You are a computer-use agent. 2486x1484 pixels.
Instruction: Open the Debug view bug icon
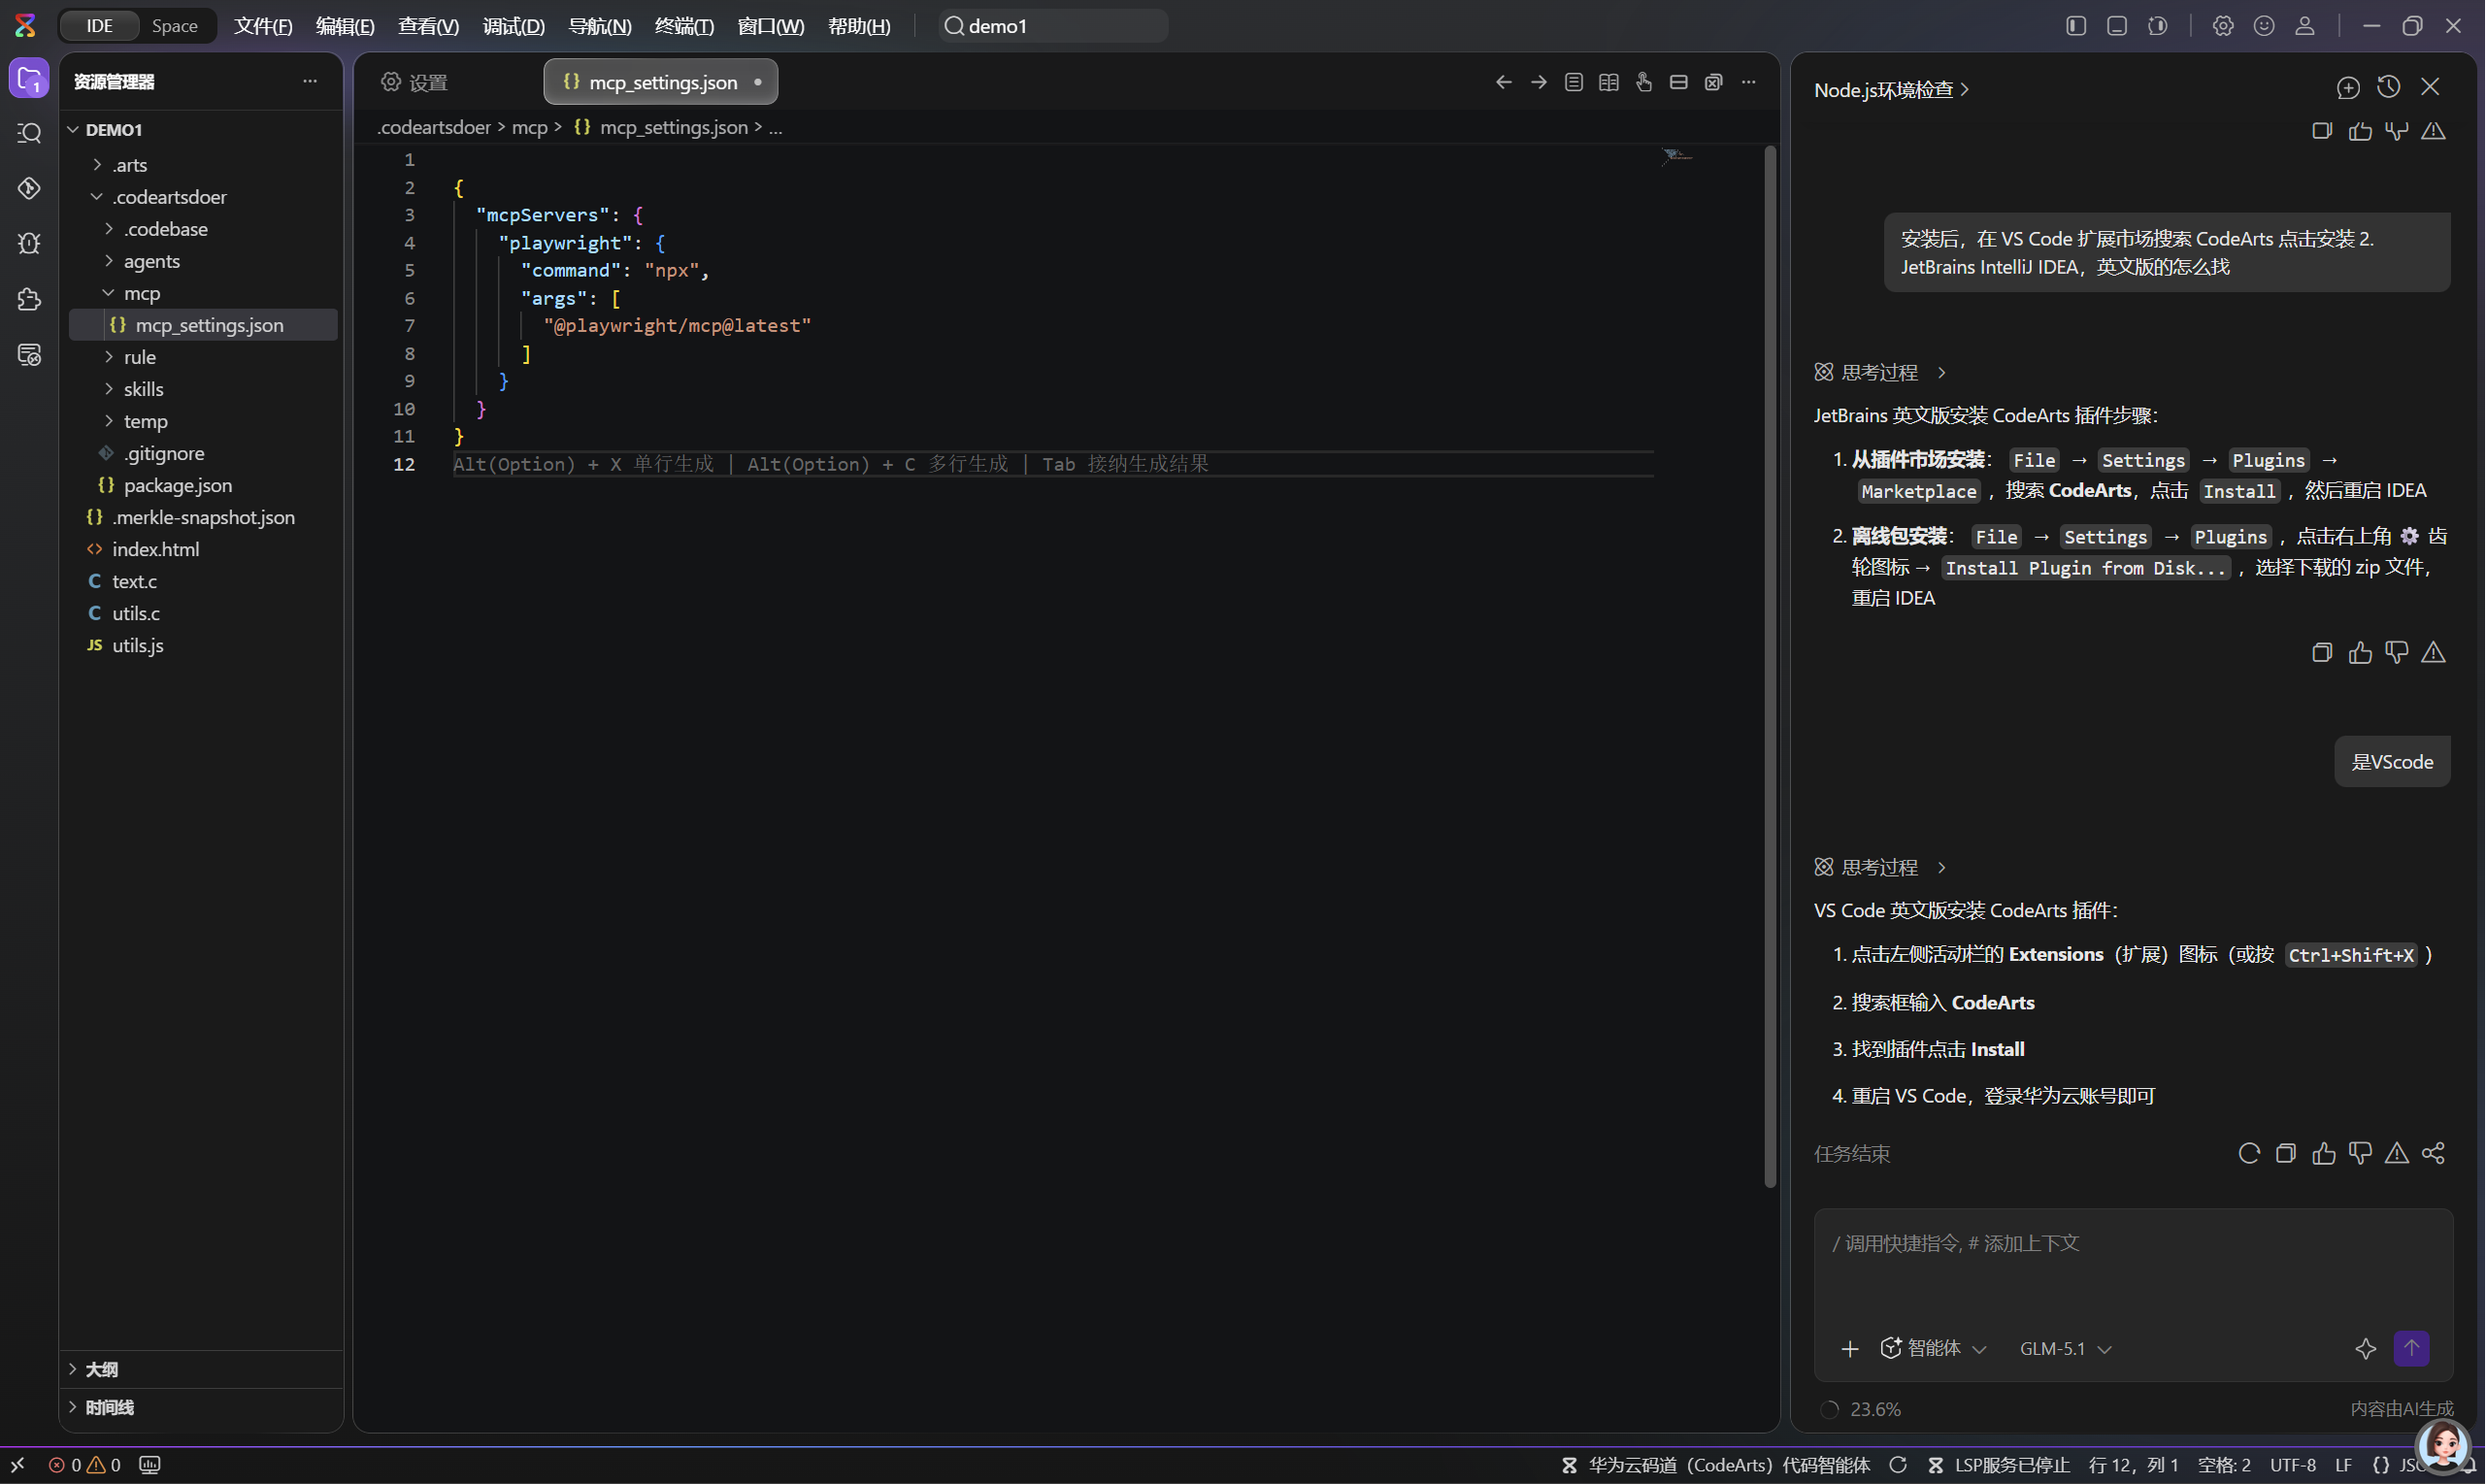29,243
